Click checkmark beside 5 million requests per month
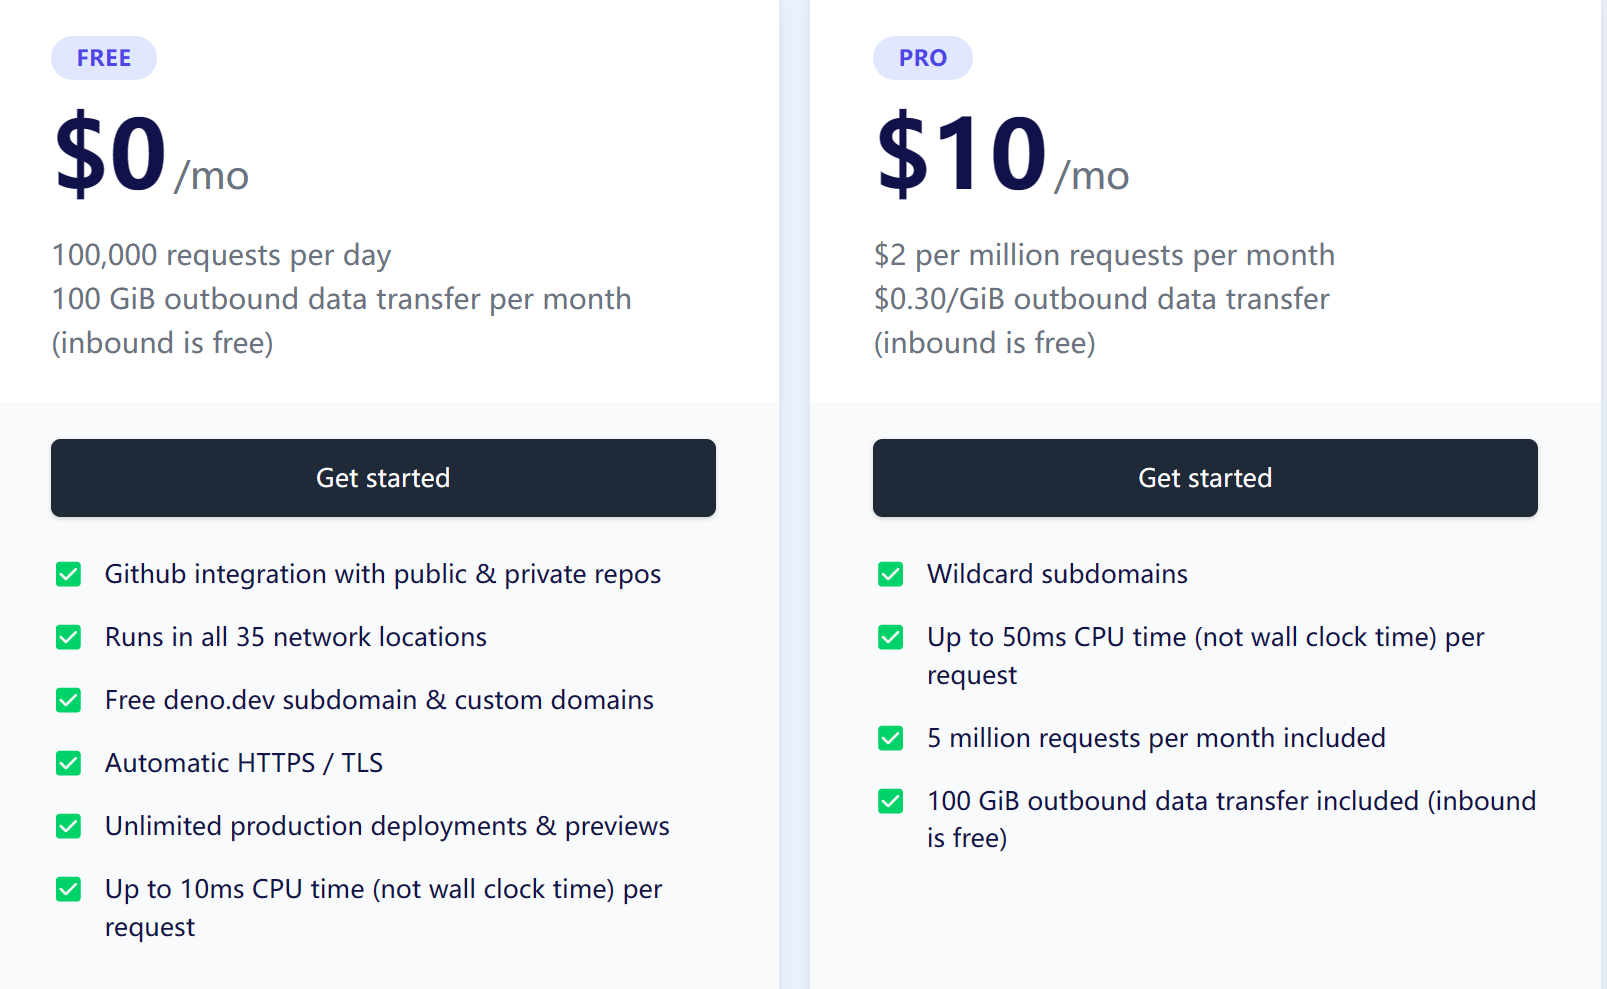Image resolution: width=1607 pixels, height=989 pixels. [890, 738]
